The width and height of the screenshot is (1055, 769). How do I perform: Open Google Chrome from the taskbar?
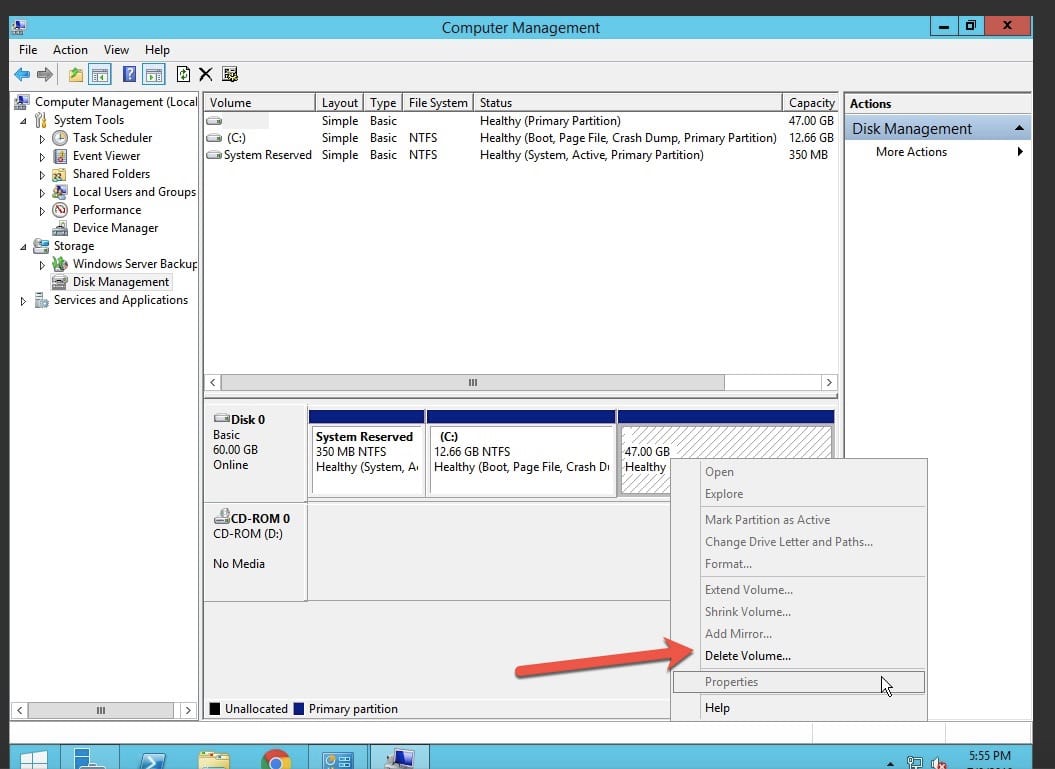click(275, 760)
